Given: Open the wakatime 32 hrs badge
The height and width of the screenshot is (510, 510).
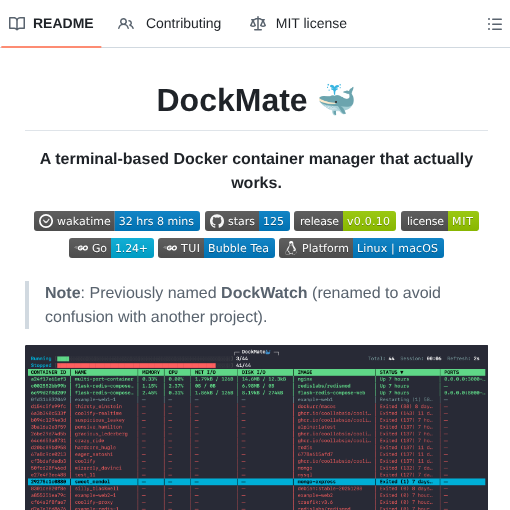Looking at the screenshot, I should (117, 221).
